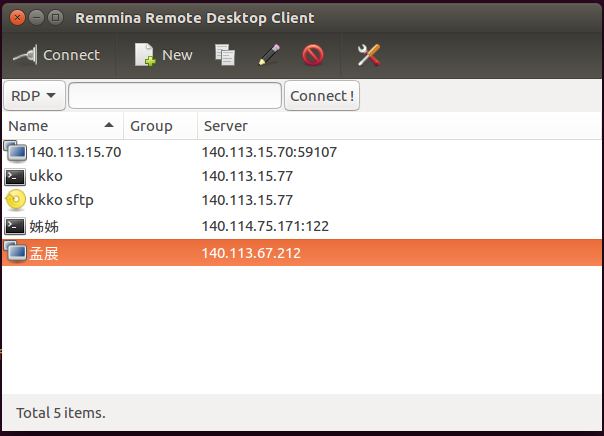Click the Connect label in the toolbar

point(72,55)
